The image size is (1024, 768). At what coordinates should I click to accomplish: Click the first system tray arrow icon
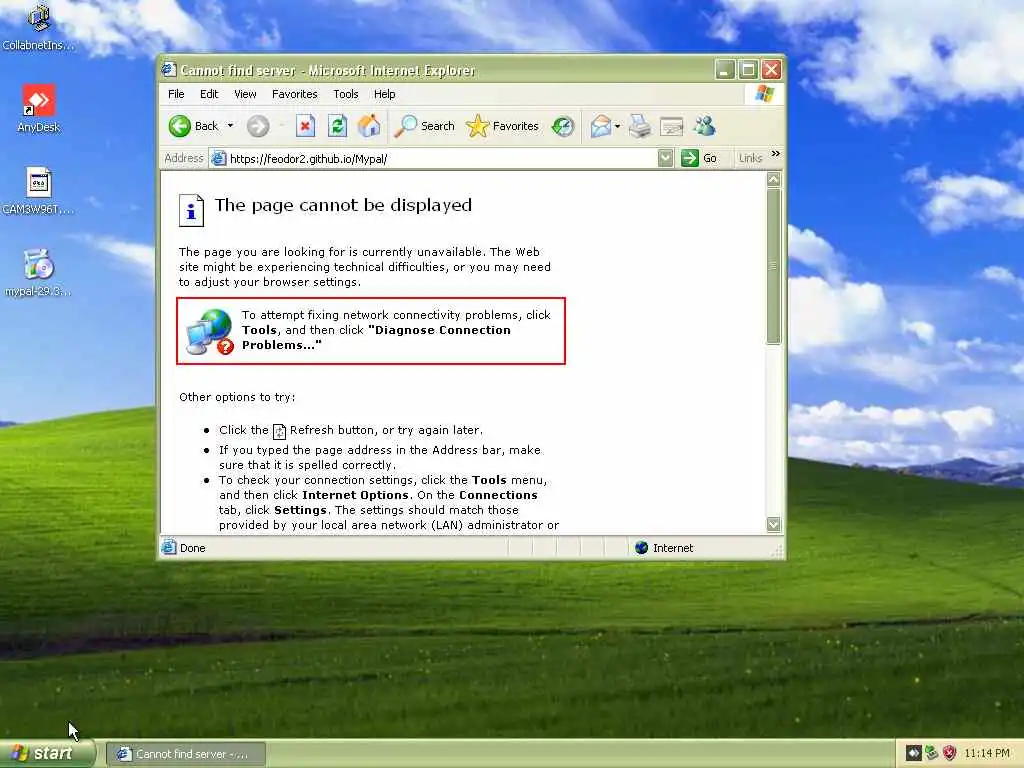913,754
